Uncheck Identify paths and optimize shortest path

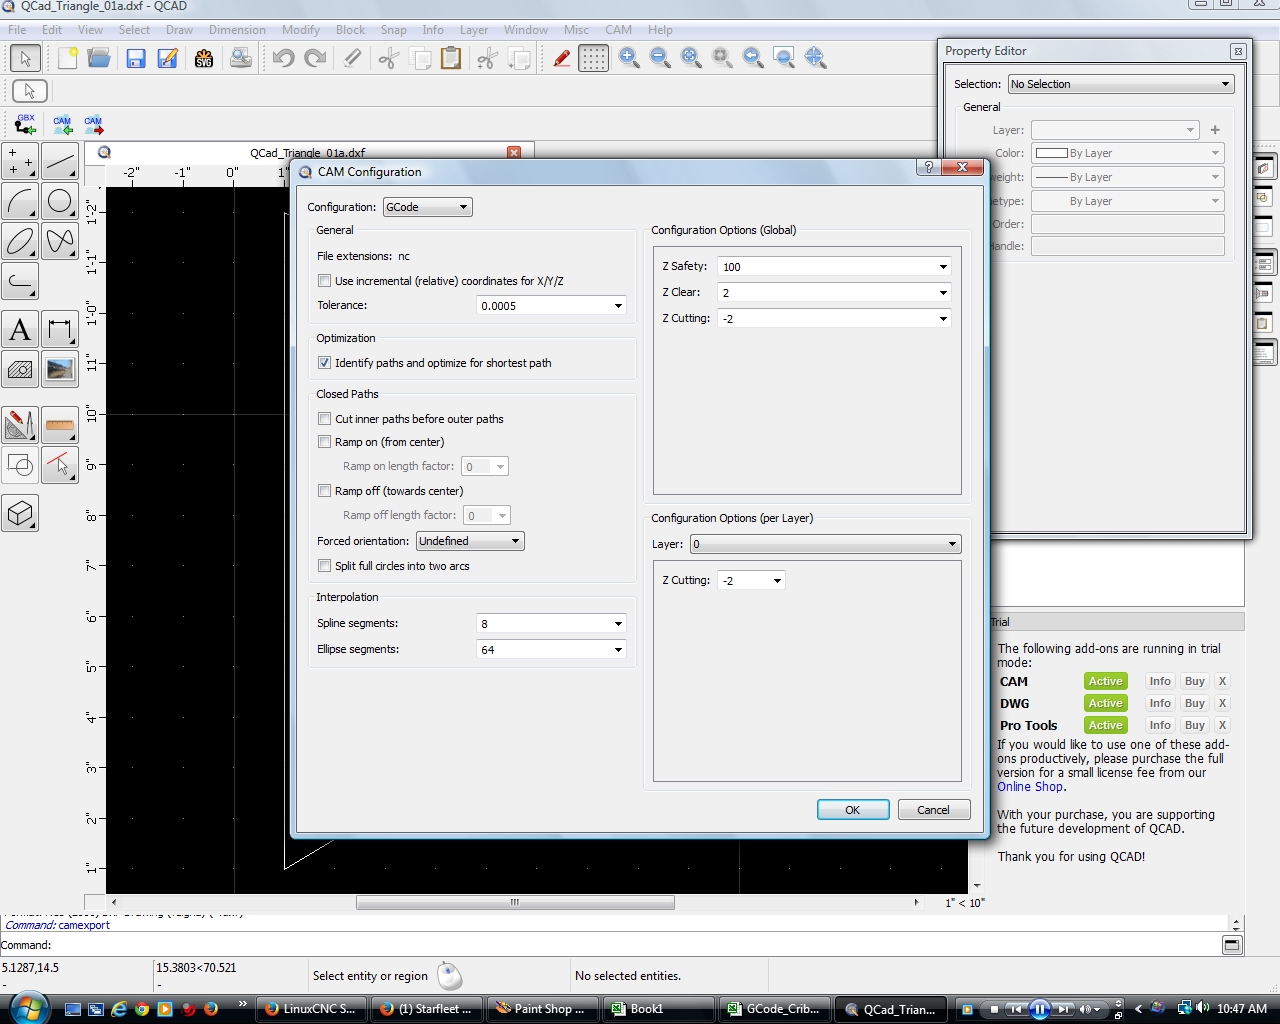pyautogui.click(x=324, y=363)
